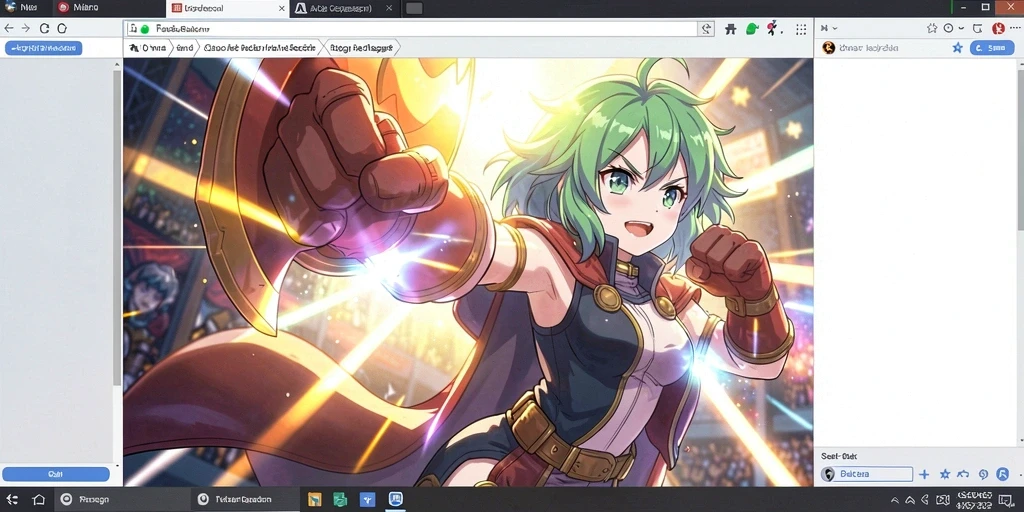Click the browser forward arrow
1024x512 pixels.
click(25, 28)
